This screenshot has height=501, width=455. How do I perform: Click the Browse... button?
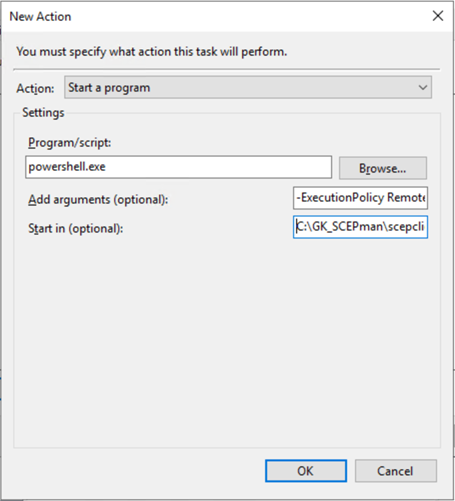tap(383, 168)
